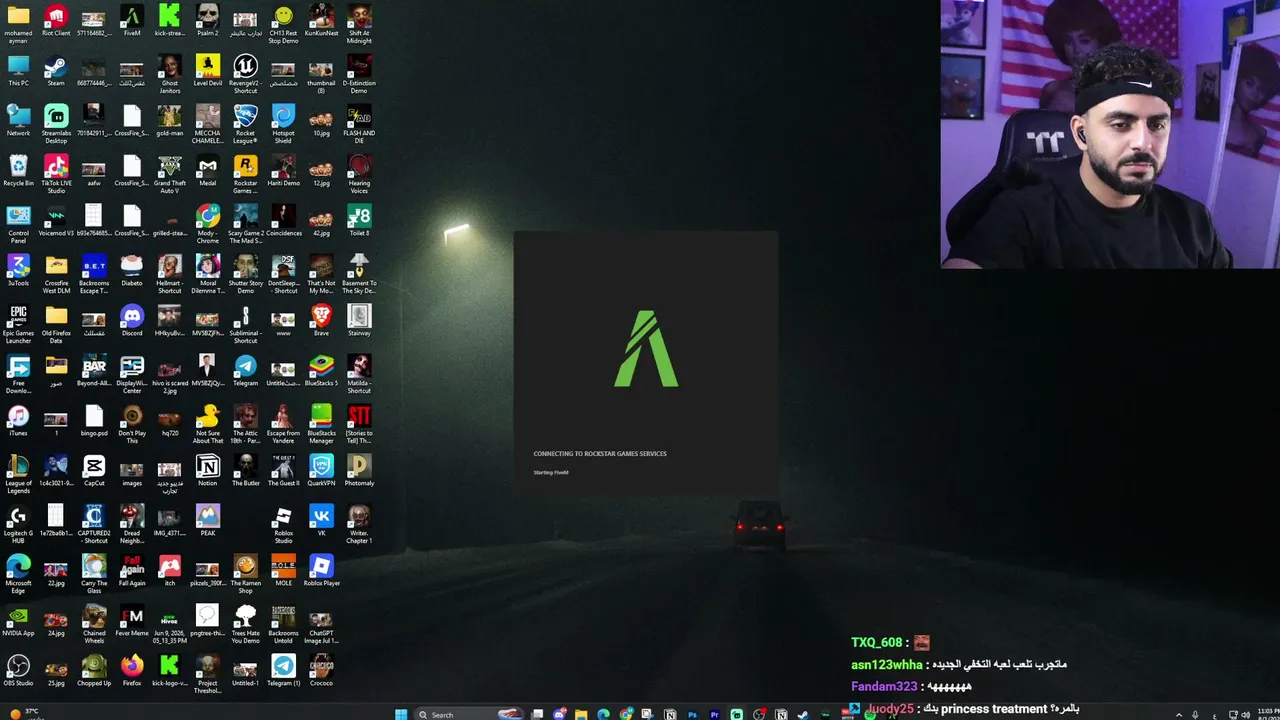This screenshot has height=720, width=1280.
Task: Open the Grand Theft Auto V shortcut
Action: tap(170, 175)
